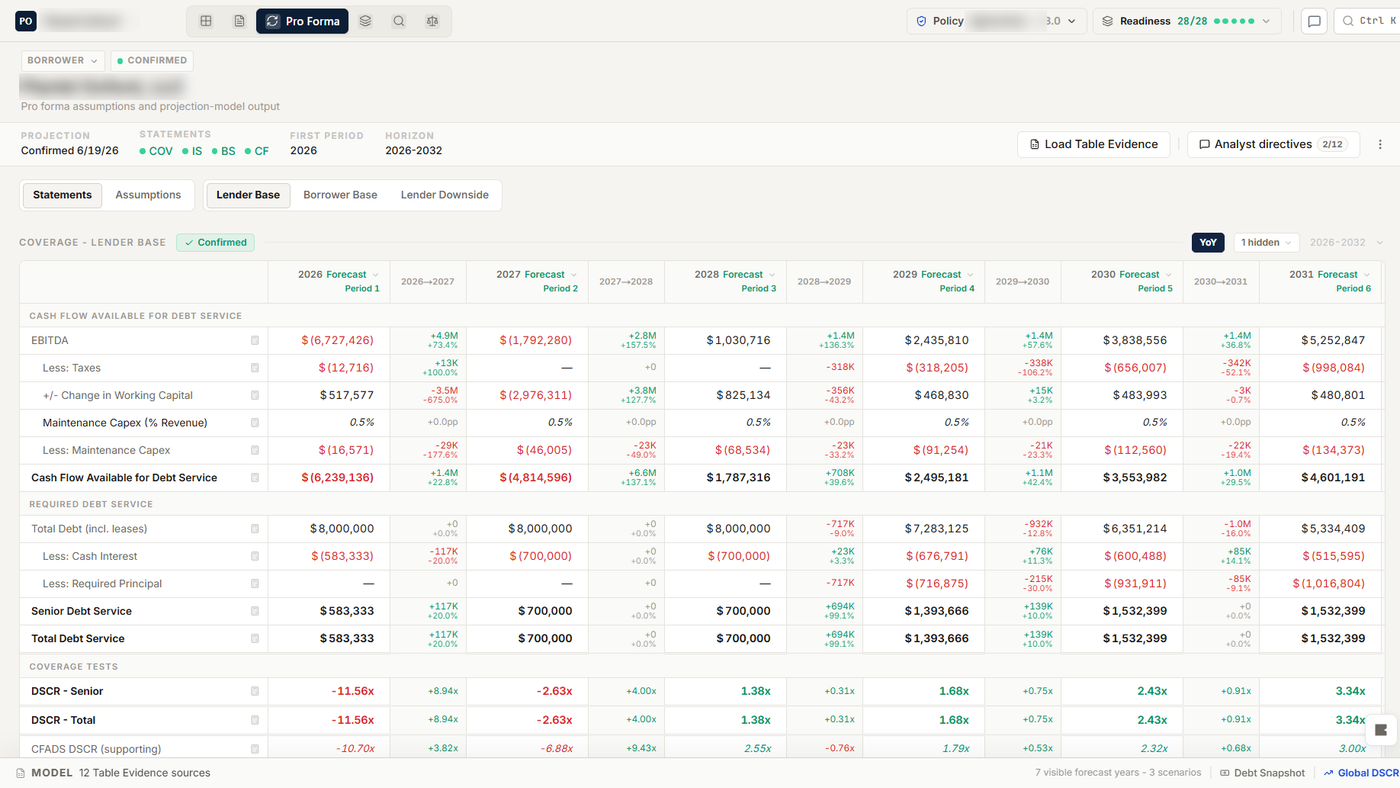The image size is (1400, 788).
Task: Expand the Readiness 28/28 dropdown
Action: coord(1187,21)
